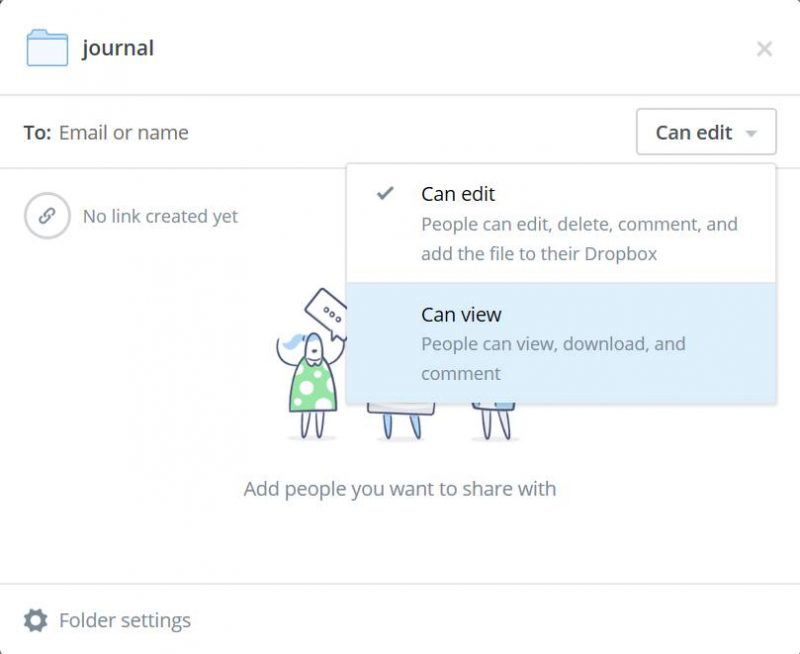800x654 pixels.
Task: Click the close X of the share dialog
Action: 765,48
